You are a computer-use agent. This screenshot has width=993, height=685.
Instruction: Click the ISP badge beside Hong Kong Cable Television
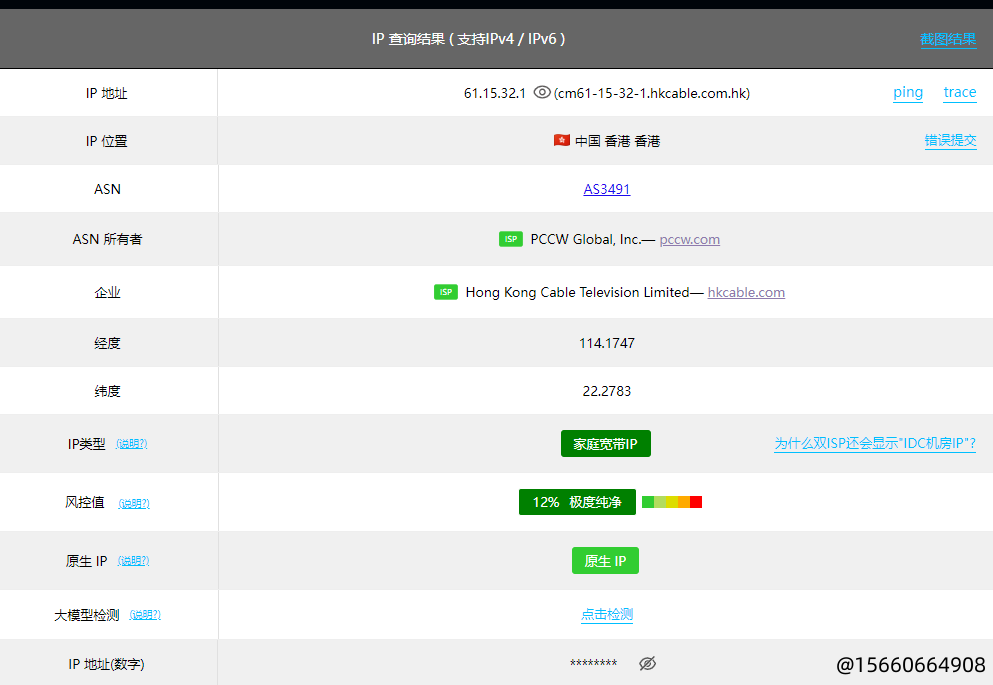(446, 292)
